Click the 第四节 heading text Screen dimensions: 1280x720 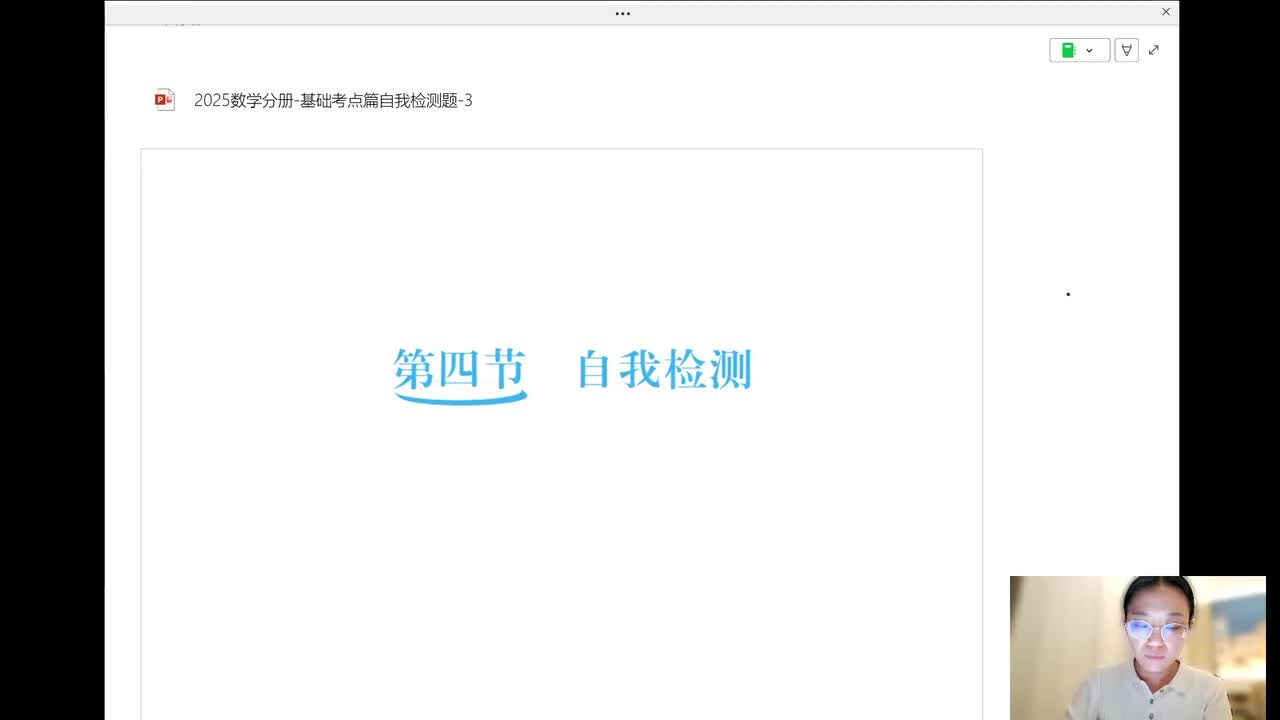459,370
